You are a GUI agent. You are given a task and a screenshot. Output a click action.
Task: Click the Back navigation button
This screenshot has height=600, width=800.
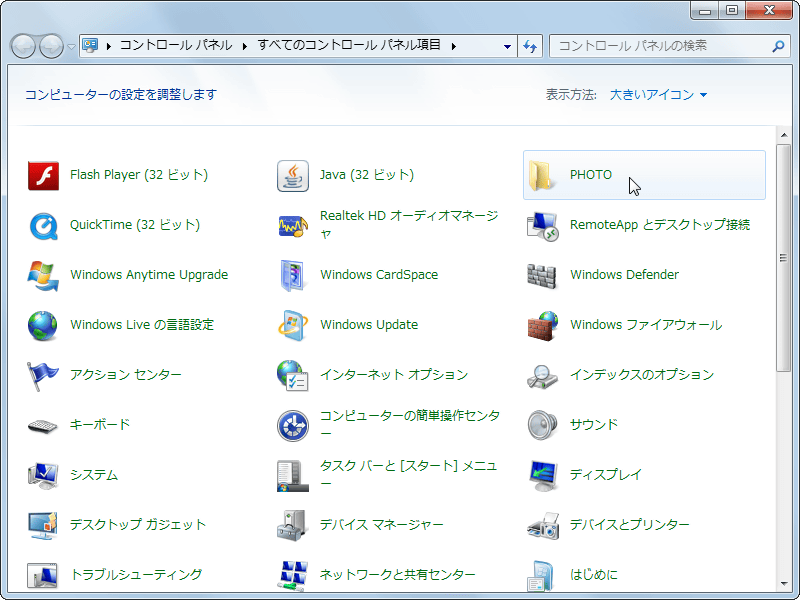(x=23, y=46)
